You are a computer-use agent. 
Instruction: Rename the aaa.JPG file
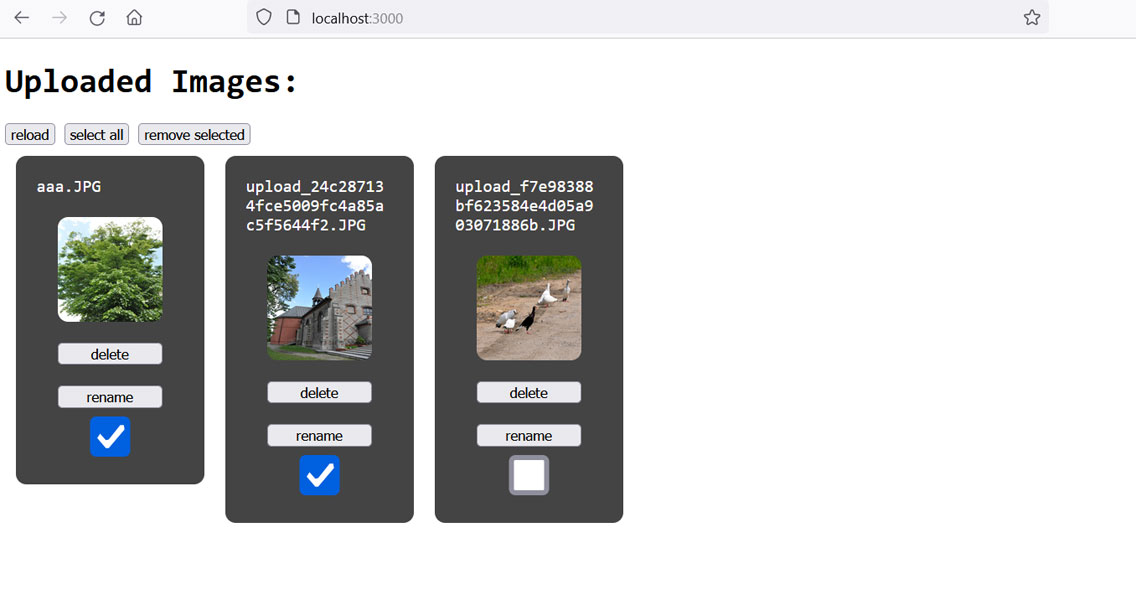click(110, 397)
